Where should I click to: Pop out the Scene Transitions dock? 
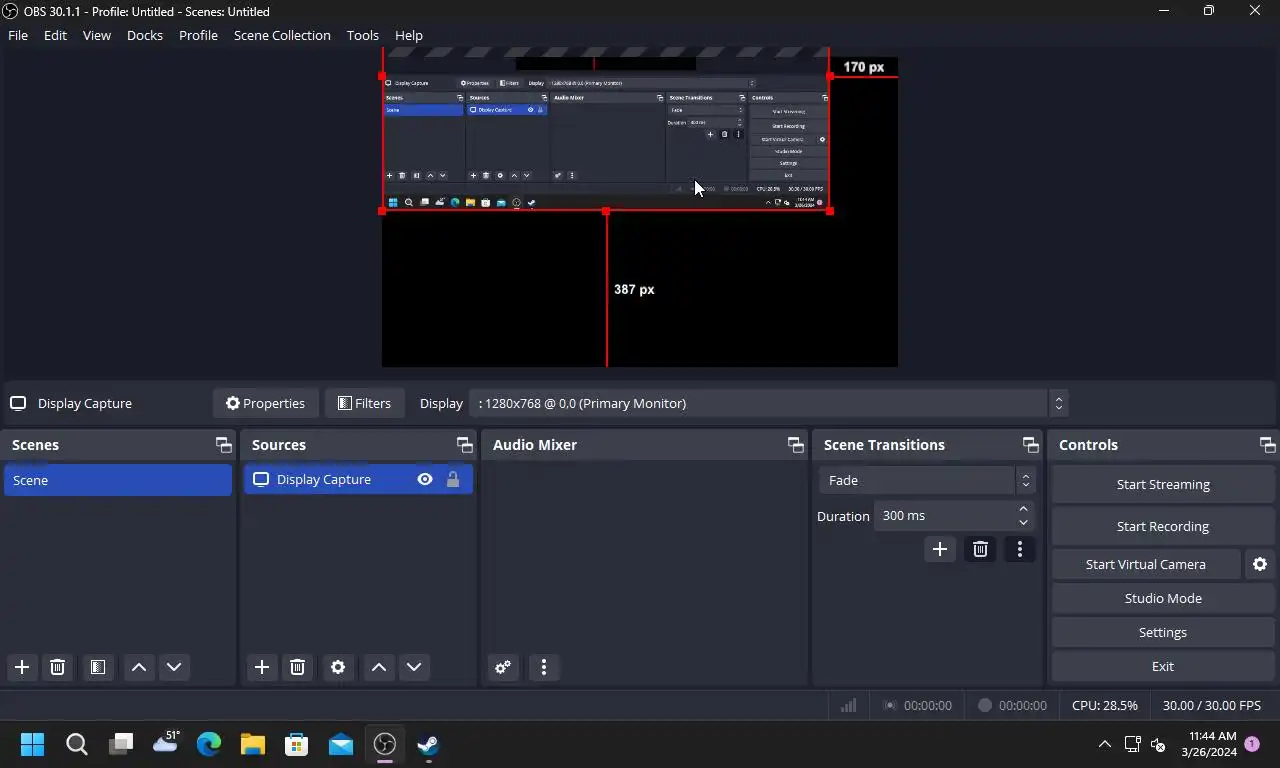tap(1030, 445)
